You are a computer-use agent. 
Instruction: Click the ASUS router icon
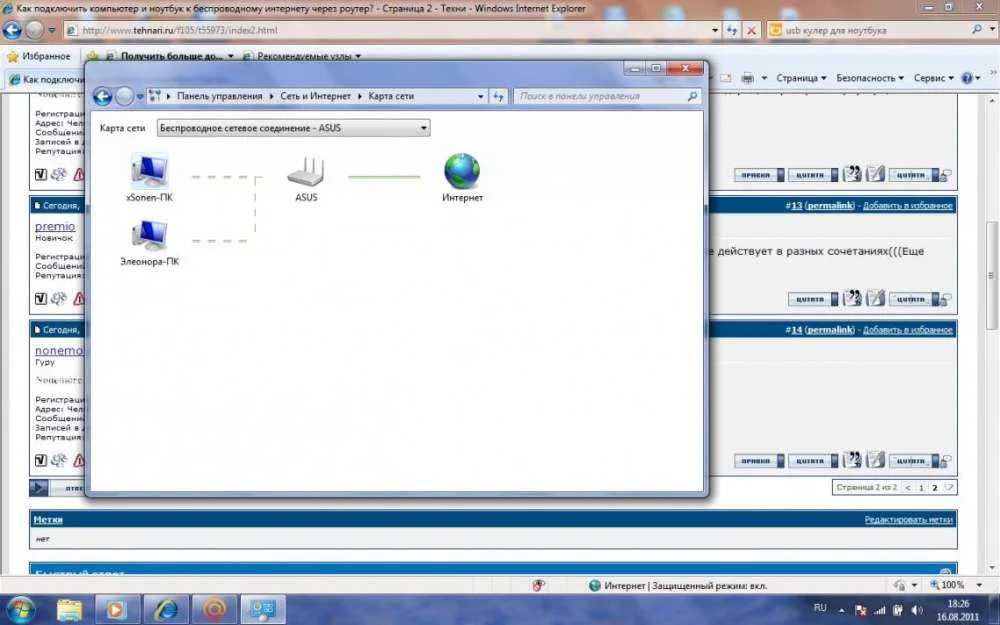[x=306, y=172]
